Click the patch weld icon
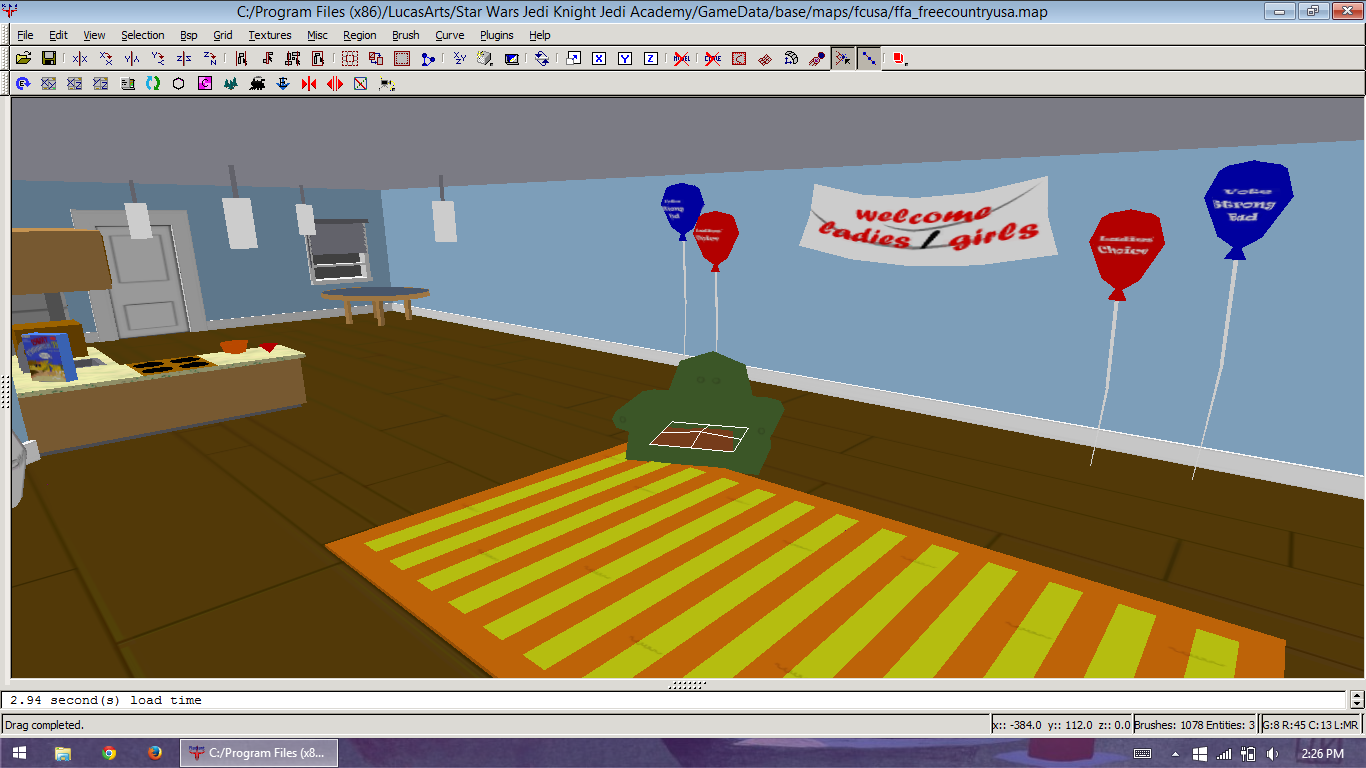Image resolution: width=1366 pixels, height=768 pixels. 817,59
